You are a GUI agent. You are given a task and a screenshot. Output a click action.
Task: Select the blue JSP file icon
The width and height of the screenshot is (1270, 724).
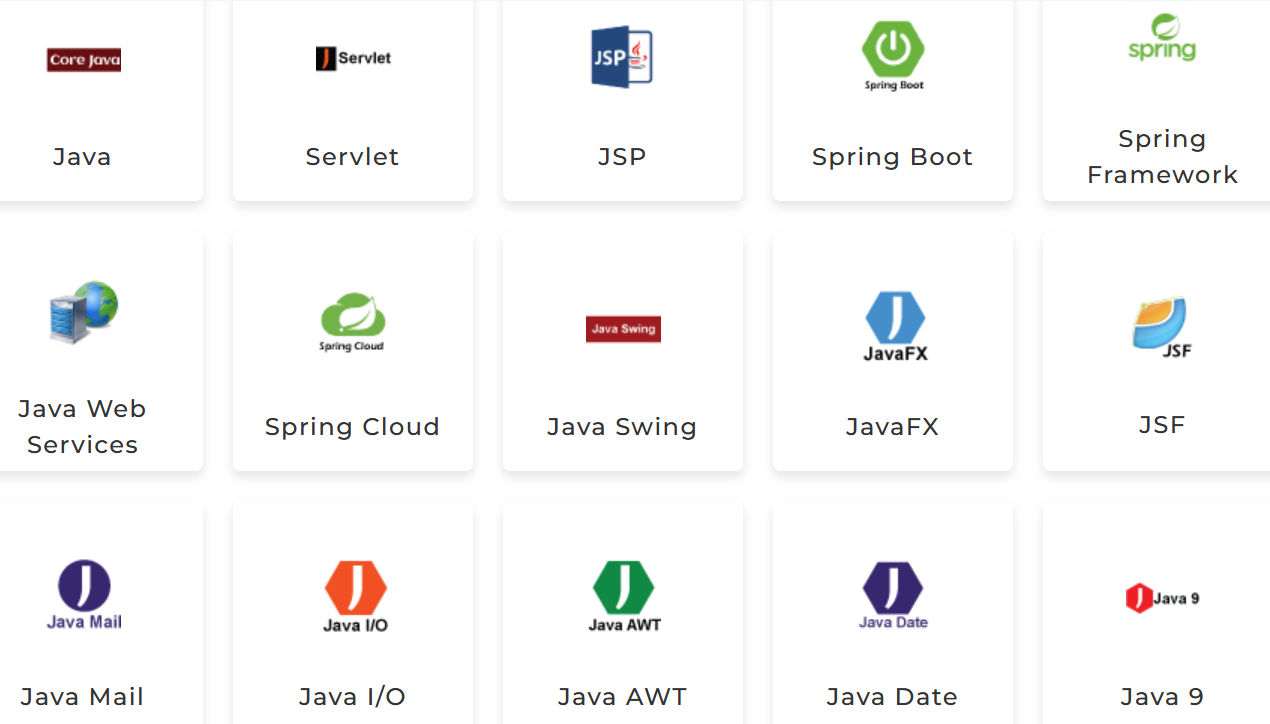pyautogui.click(x=622, y=57)
